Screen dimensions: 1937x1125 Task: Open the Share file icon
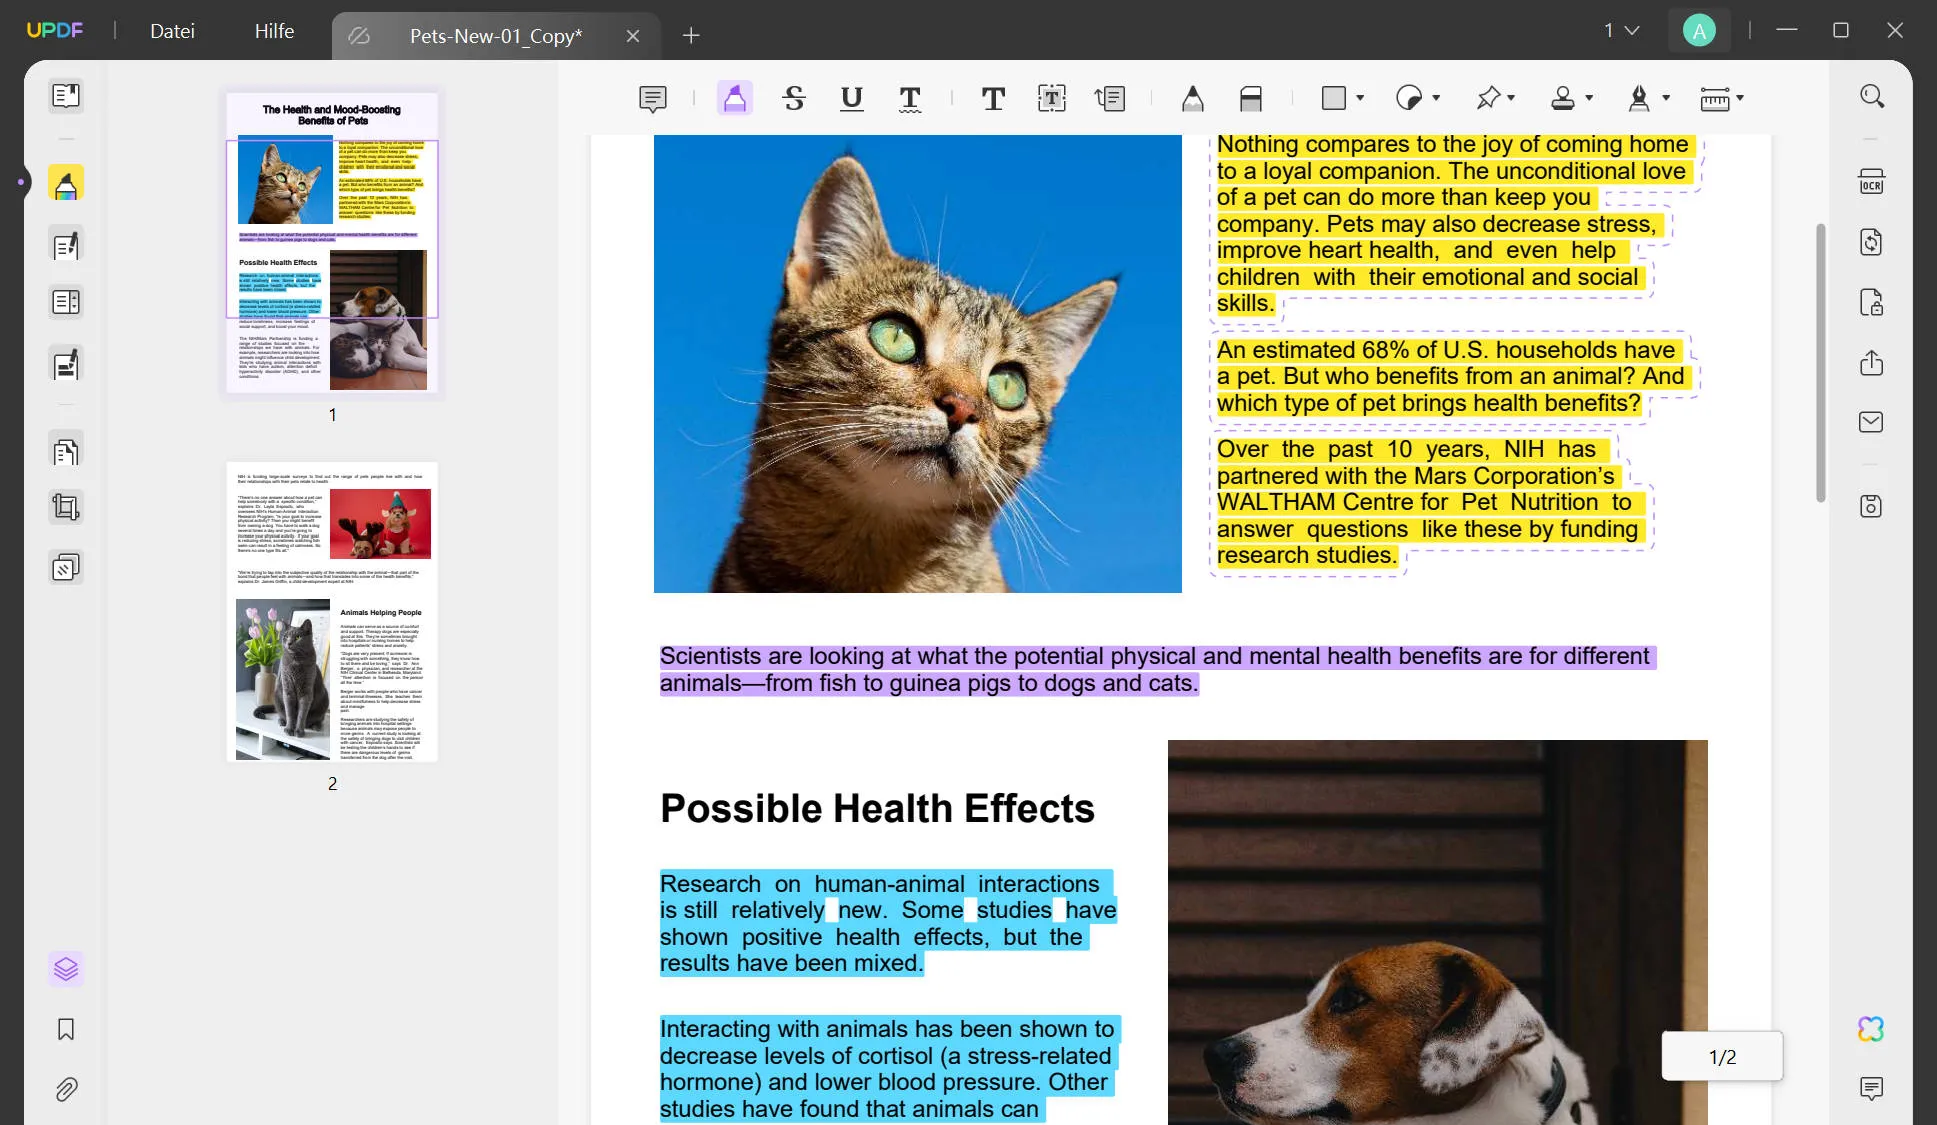(x=1872, y=362)
